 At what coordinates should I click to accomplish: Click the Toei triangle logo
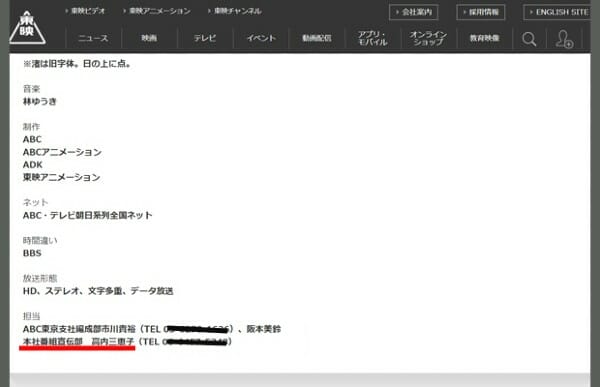click(x=27, y=28)
